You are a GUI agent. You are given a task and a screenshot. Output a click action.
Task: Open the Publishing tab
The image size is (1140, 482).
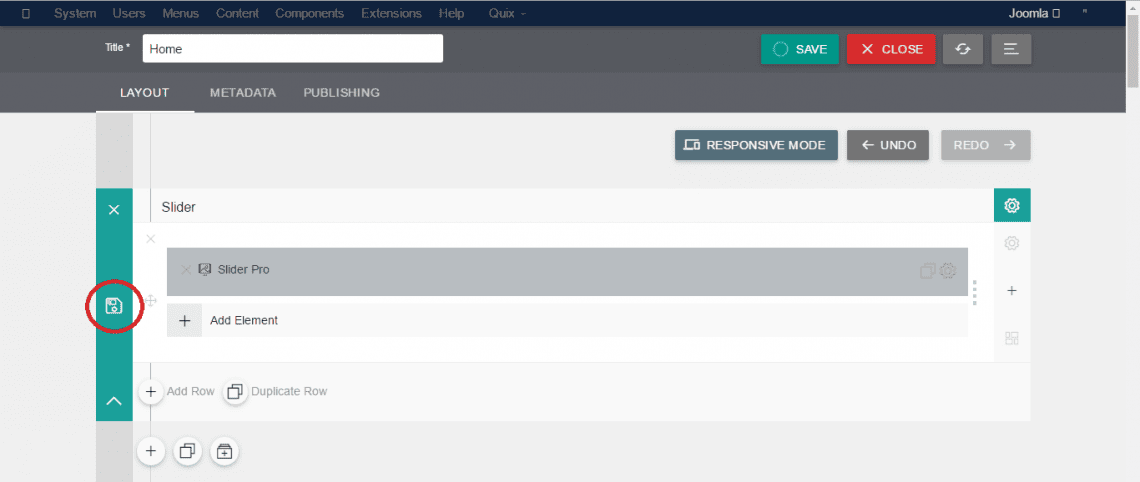click(x=341, y=93)
